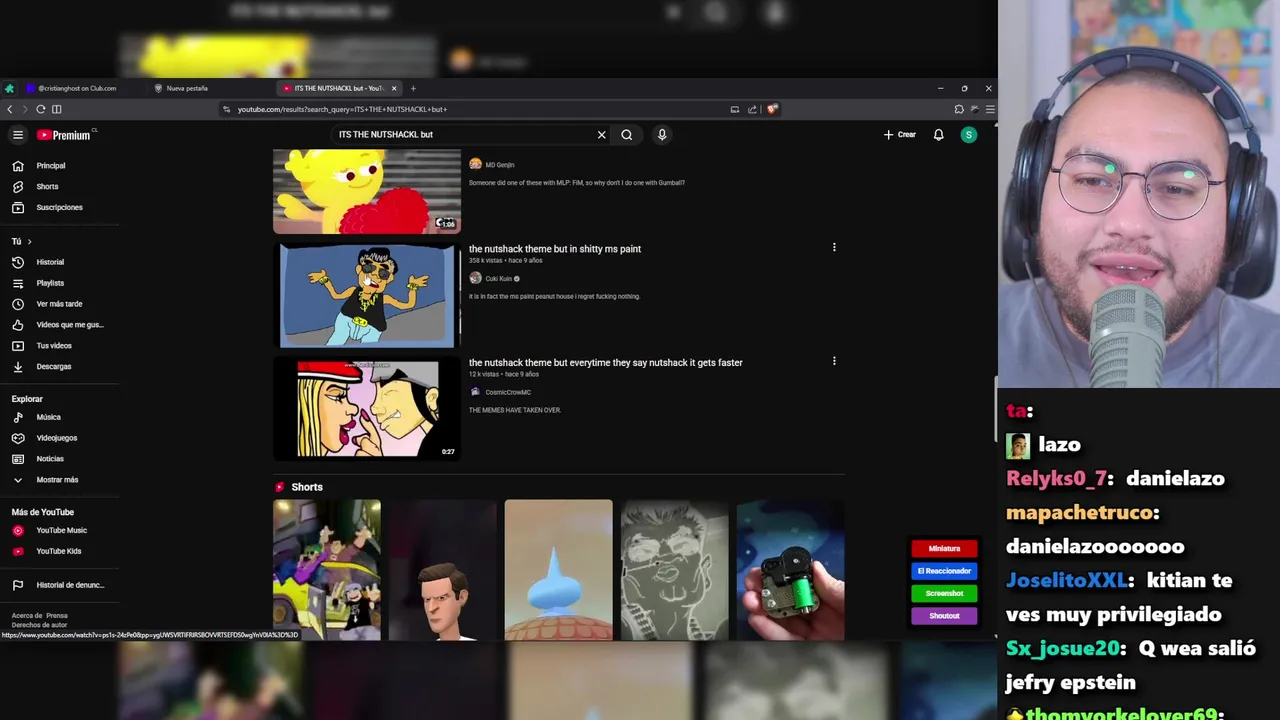Open YouTube Music link
The height and width of the screenshot is (720, 1280).
coord(61,531)
